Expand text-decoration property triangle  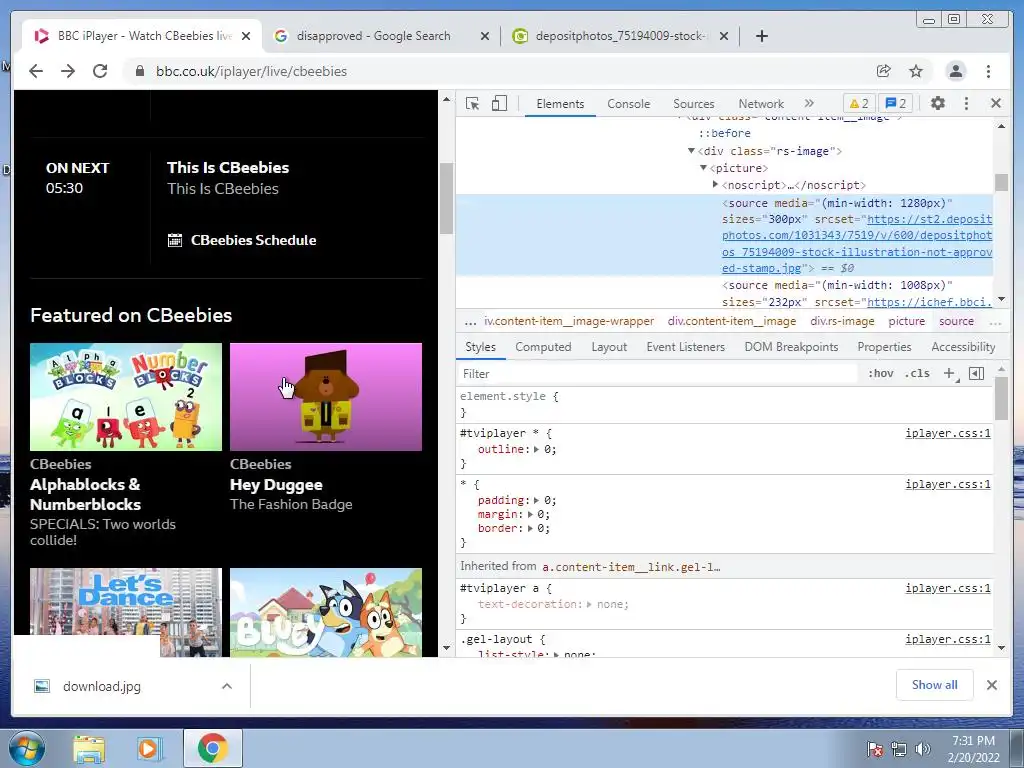(589, 605)
